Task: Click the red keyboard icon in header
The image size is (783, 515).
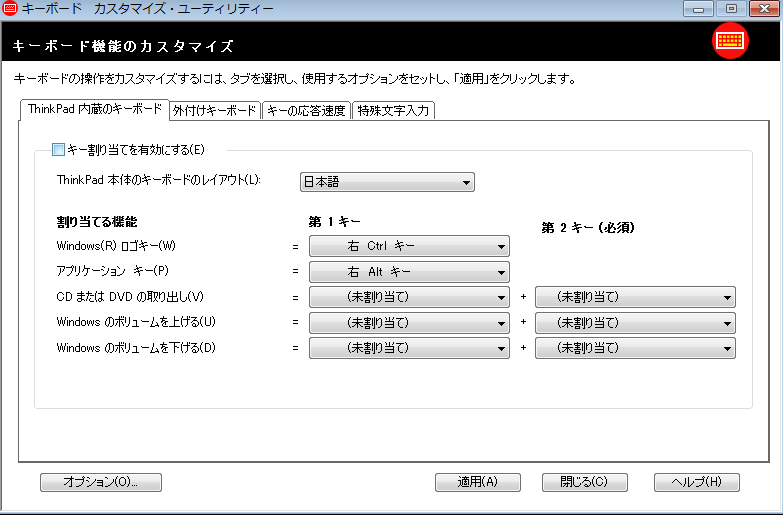Action: click(730, 40)
